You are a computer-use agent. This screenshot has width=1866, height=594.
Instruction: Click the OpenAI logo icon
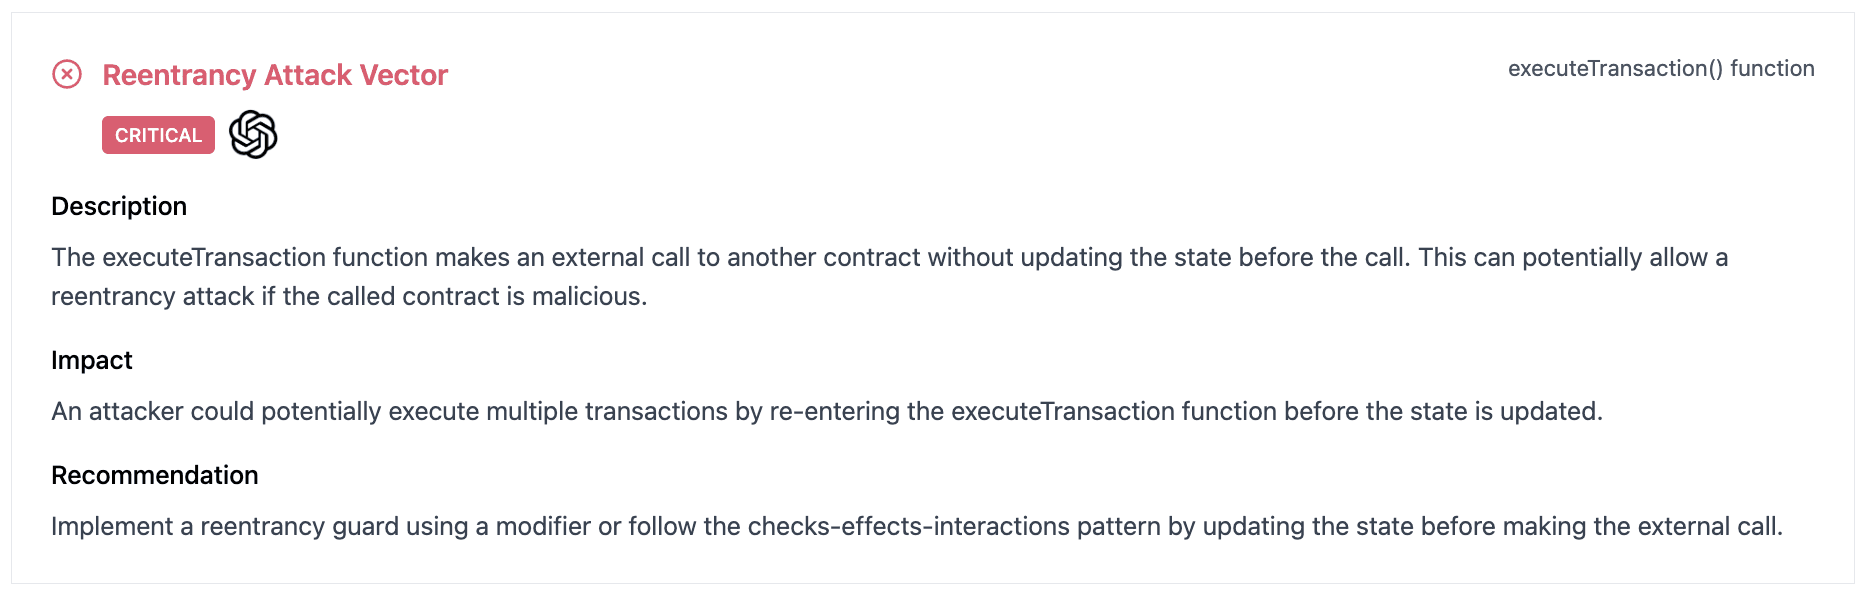(253, 134)
